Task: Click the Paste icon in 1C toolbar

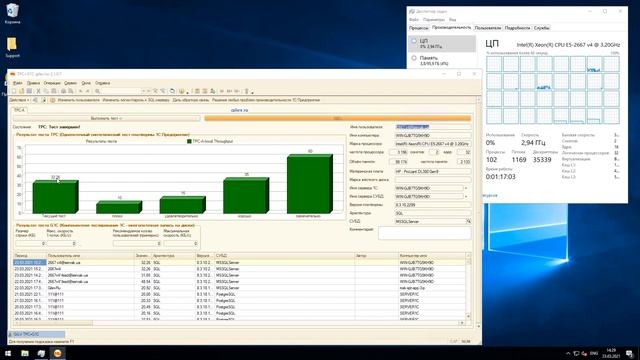Action: [53, 91]
